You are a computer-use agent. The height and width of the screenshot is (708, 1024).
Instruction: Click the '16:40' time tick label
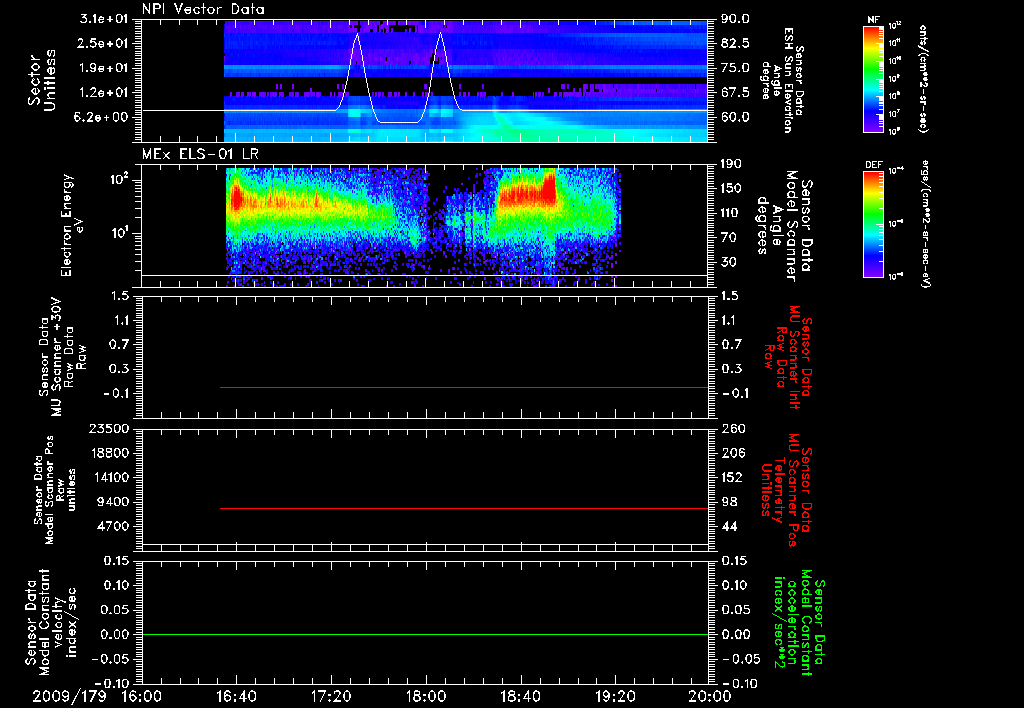pos(236,696)
